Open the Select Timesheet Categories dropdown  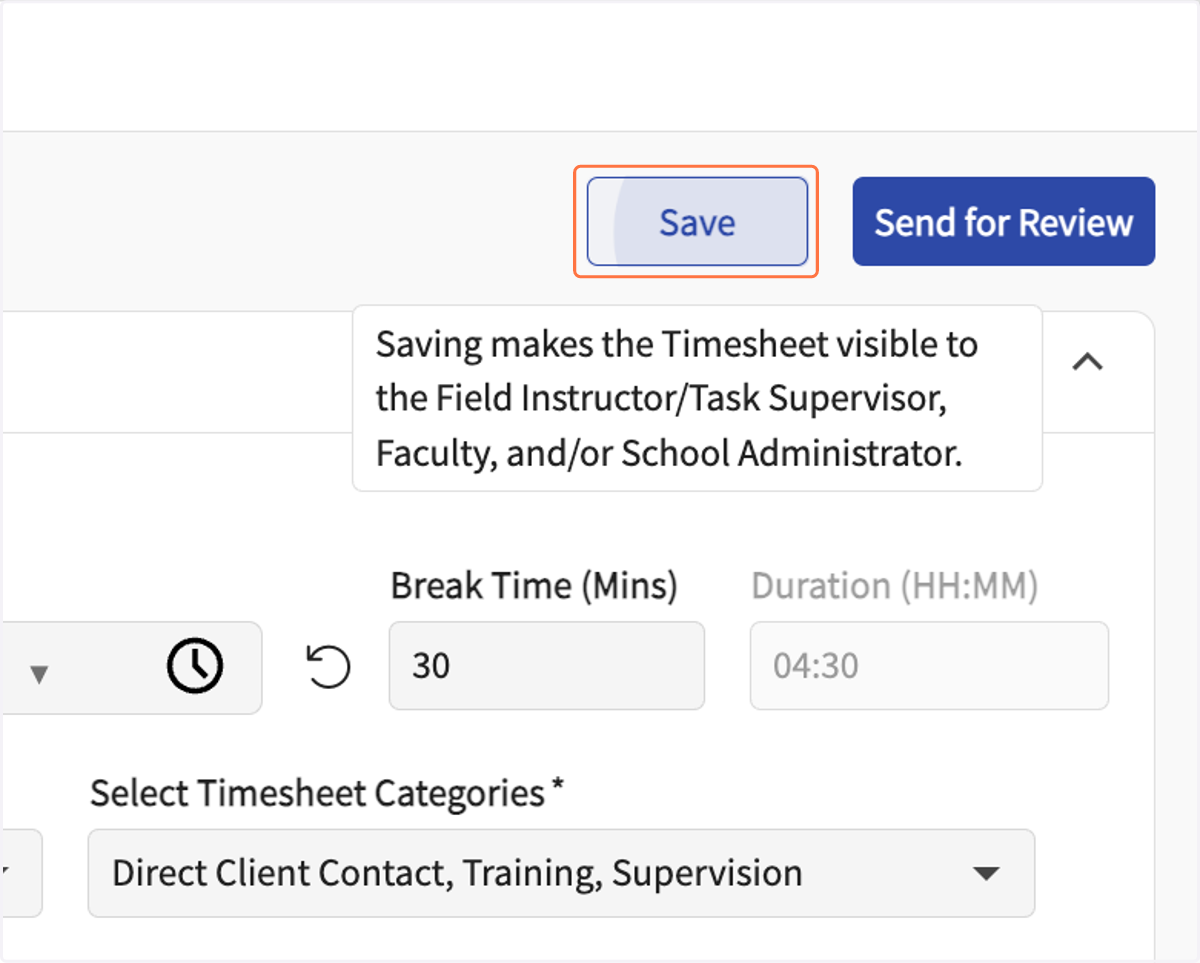[561, 873]
